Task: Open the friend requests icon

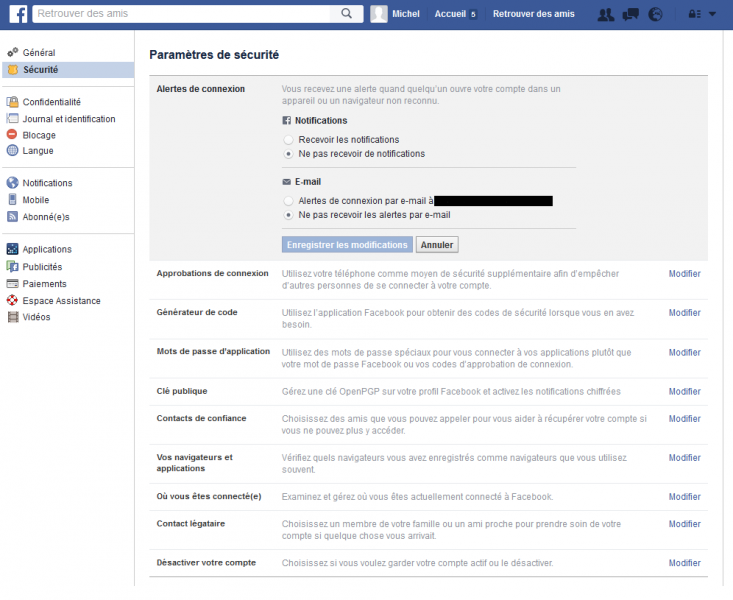Action: [605, 14]
